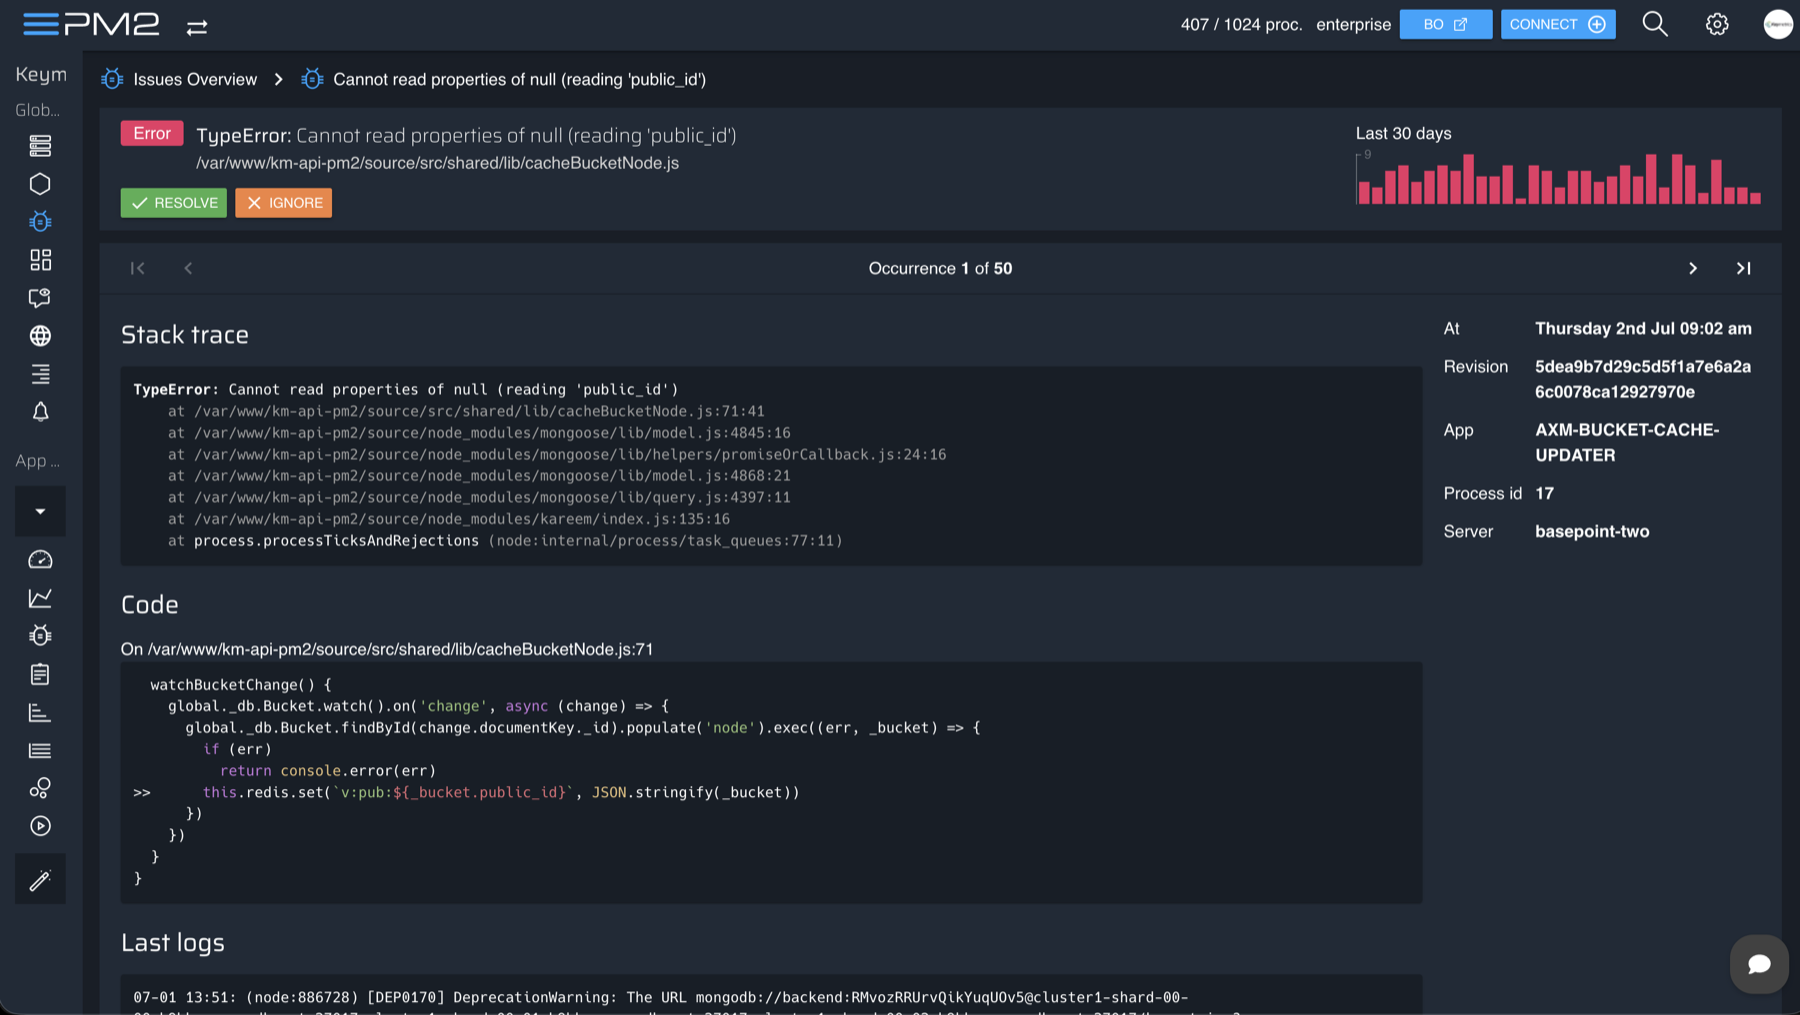Open the chat bubble widget
Screen dimensions: 1800x1015
(1759, 964)
